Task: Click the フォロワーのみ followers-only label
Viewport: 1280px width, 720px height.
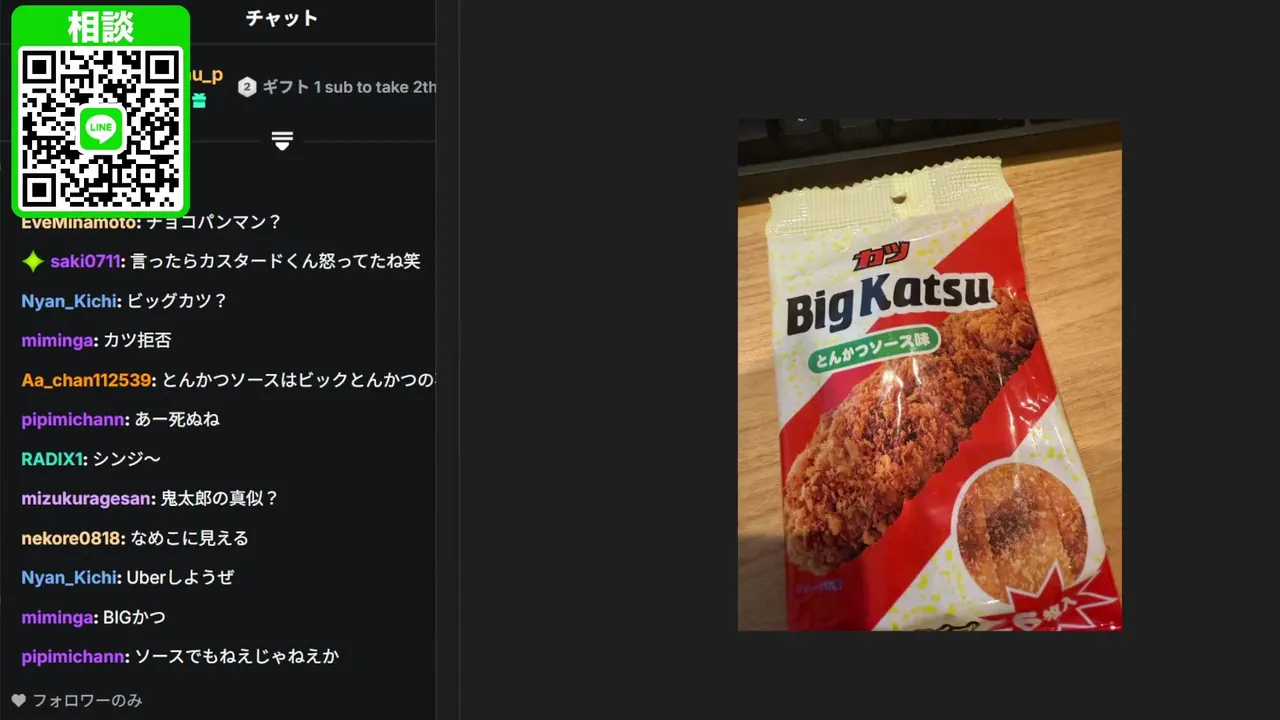Action: click(x=87, y=700)
